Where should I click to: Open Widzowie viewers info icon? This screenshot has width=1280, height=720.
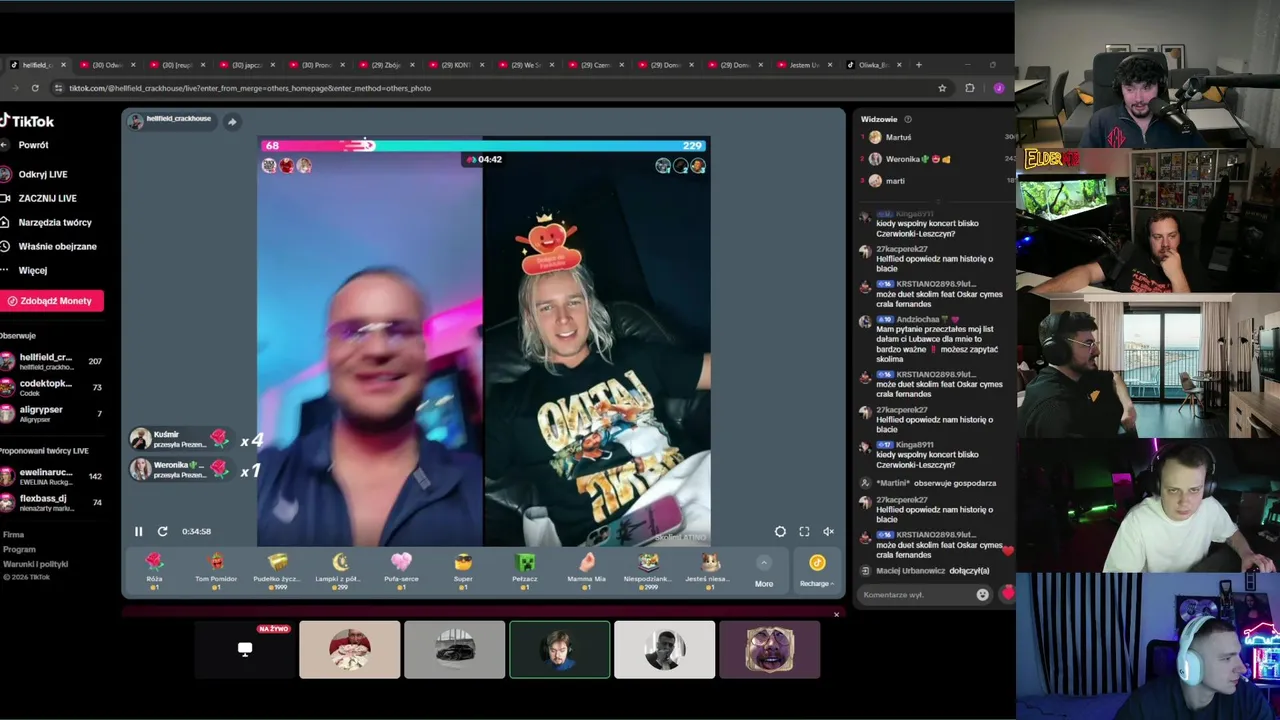click(908, 119)
